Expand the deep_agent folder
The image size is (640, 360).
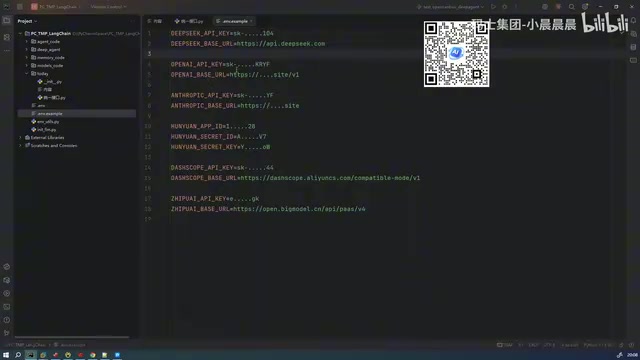click(x=27, y=49)
